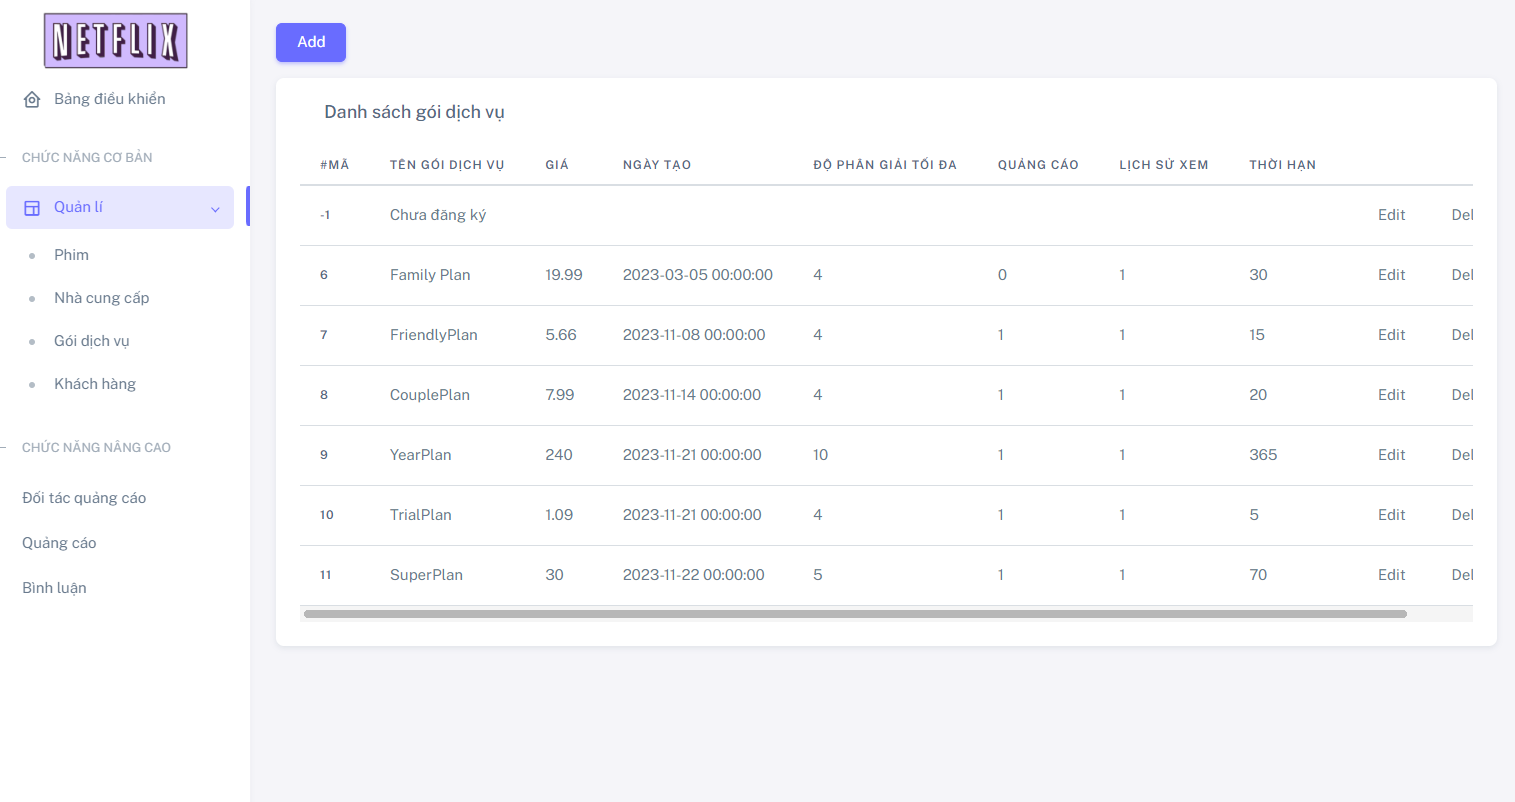Select the YearPlan name cell
Image resolution: width=1515 pixels, height=802 pixels.
pyautogui.click(x=421, y=455)
